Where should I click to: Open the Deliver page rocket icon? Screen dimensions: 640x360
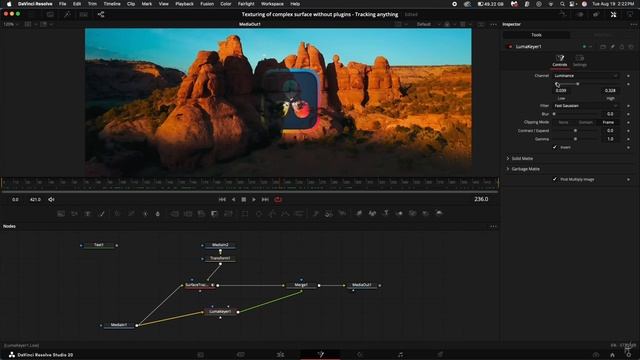pyautogui.click(x=440, y=354)
